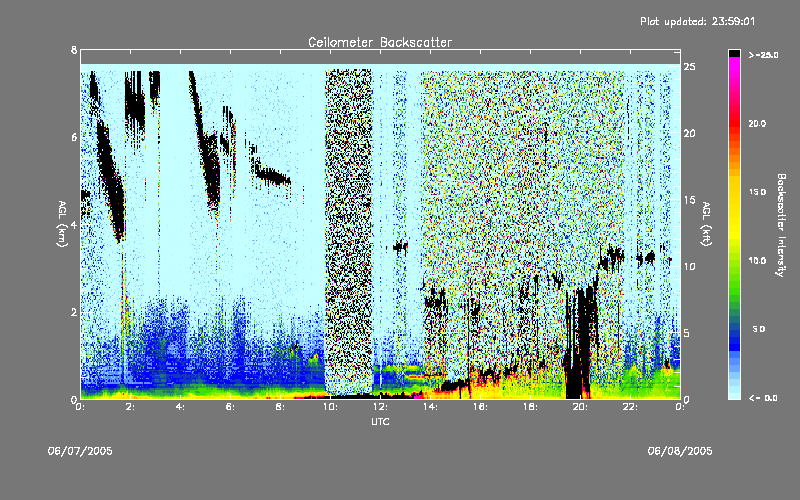This screenshot has width=800, height=500.
Task: Click the '25' tick on right kft axis
Action: pyautogui.click(x=689, y=67)
